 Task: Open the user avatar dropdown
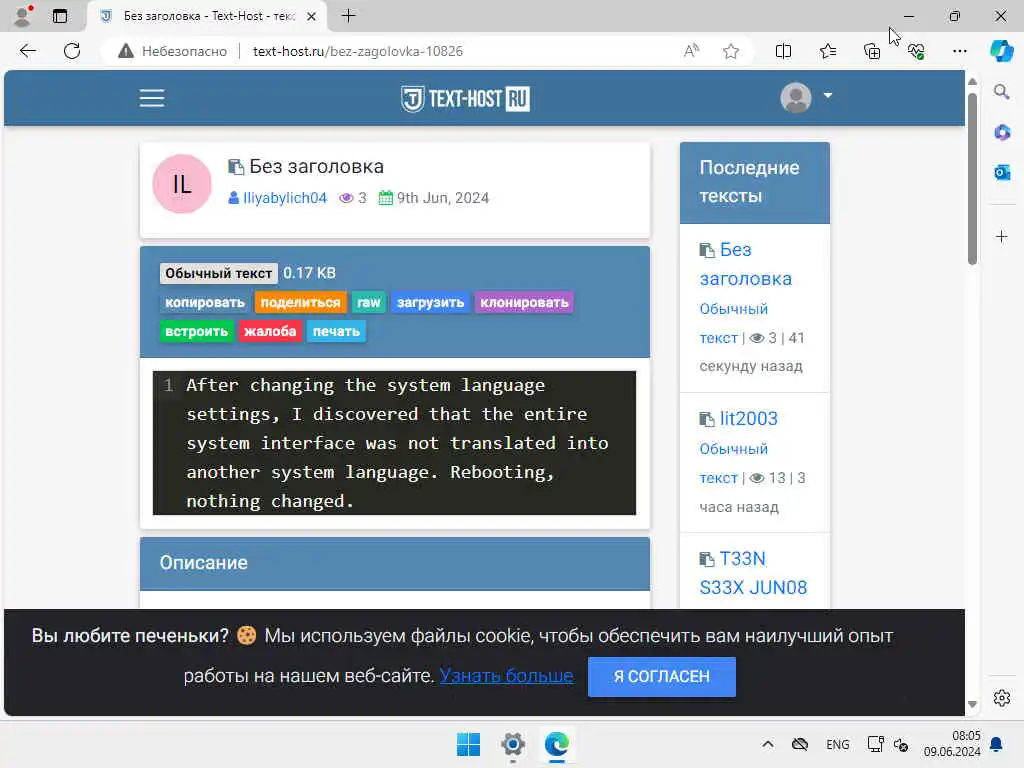point(806,97)
